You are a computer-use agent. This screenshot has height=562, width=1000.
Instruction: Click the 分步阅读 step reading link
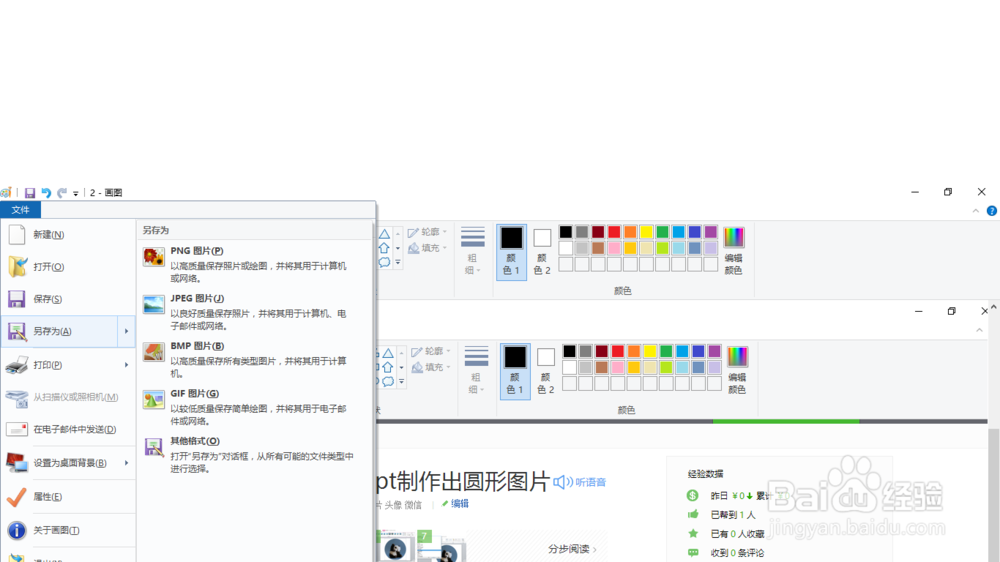(x=572, y=549)
